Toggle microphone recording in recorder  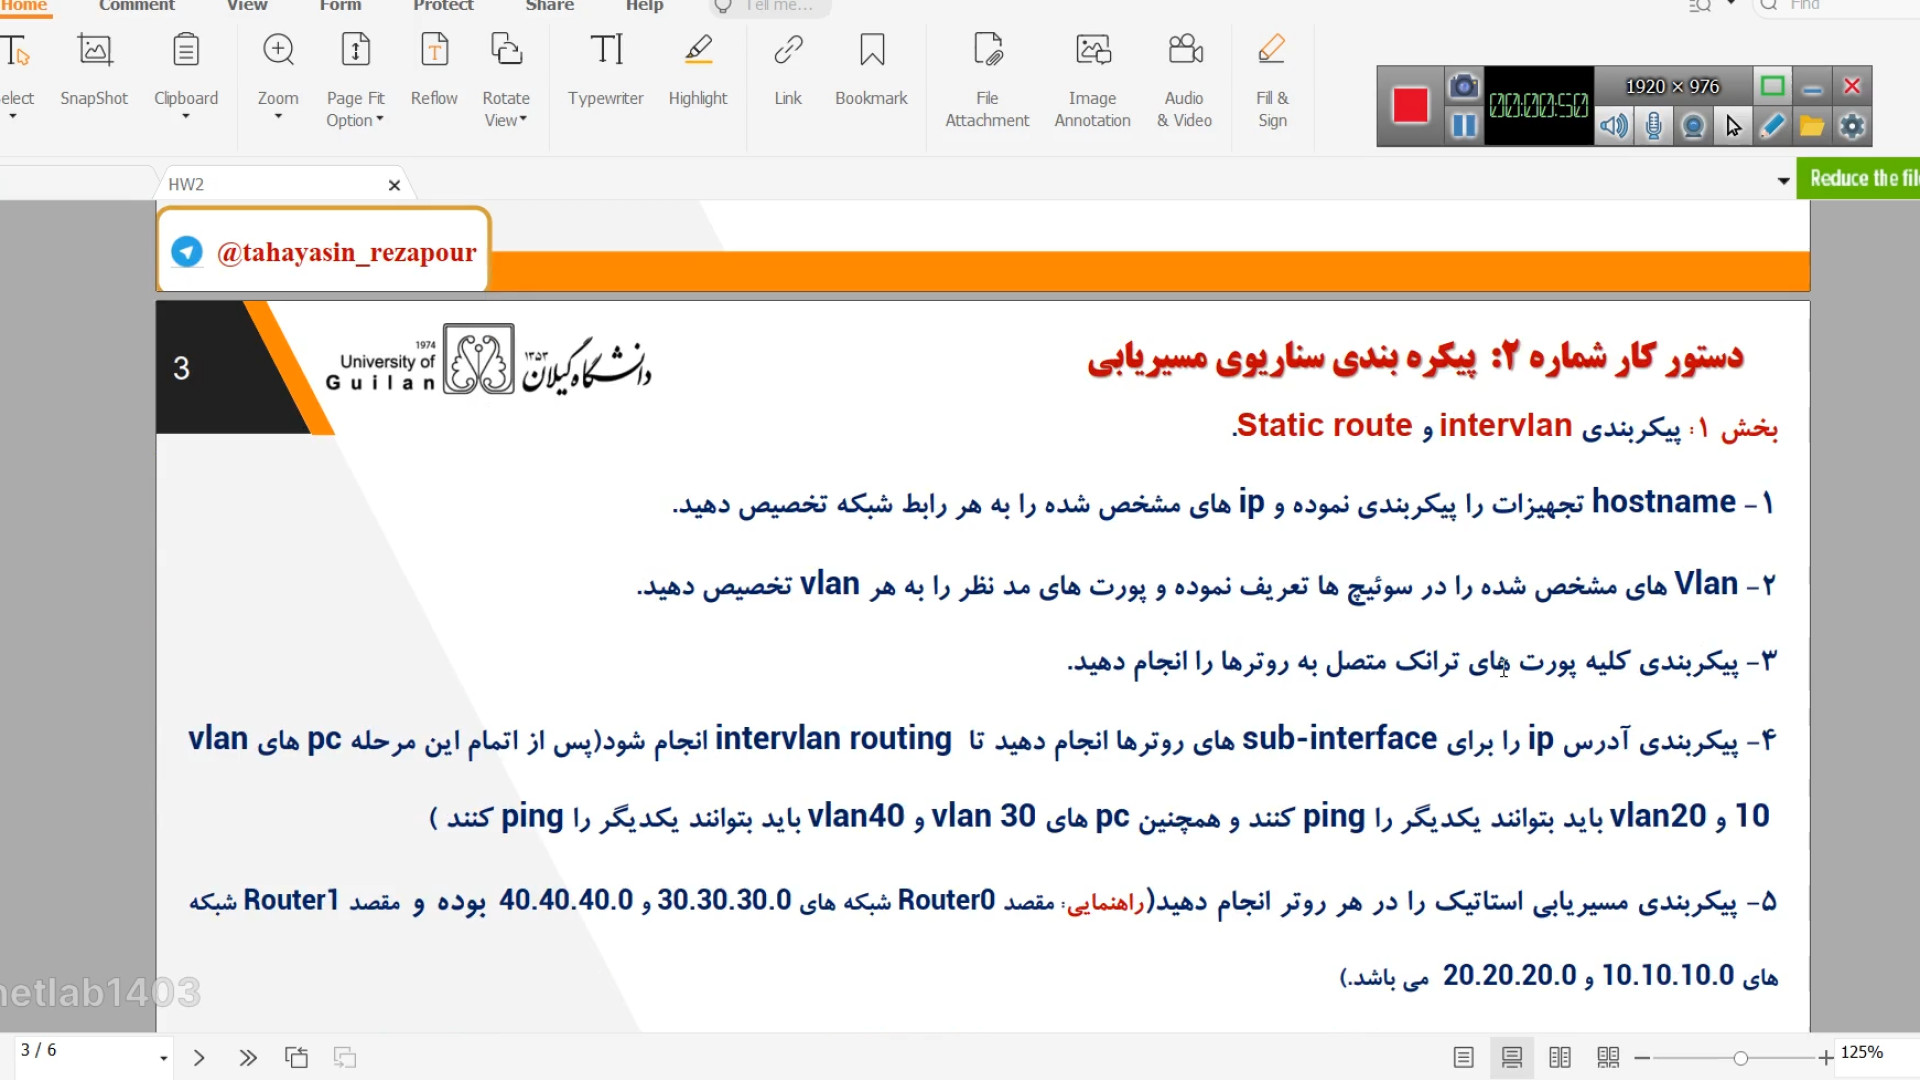coord(1654,126)
